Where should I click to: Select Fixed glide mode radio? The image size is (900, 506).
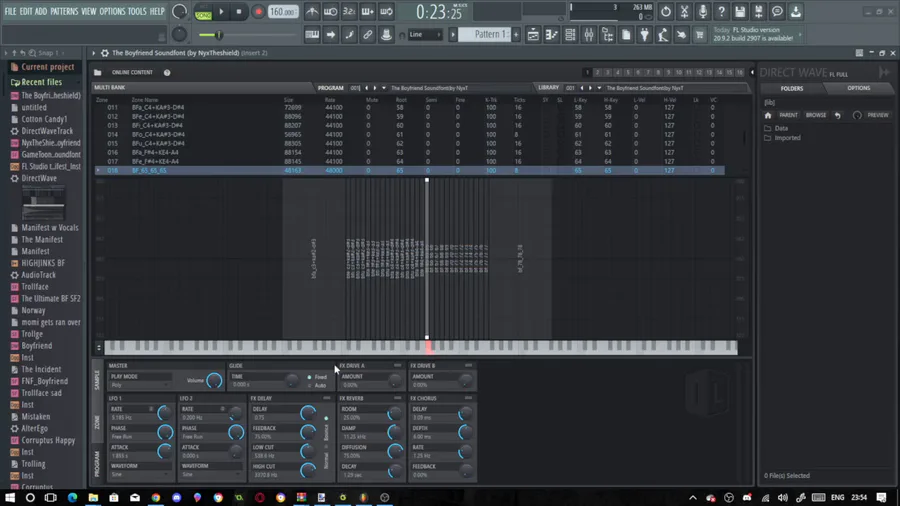[x=309, y=377]
